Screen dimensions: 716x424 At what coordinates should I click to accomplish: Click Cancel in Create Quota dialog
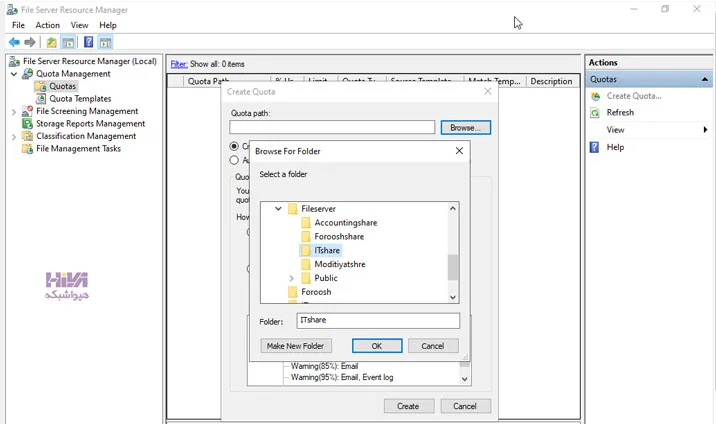click(465, 406)
